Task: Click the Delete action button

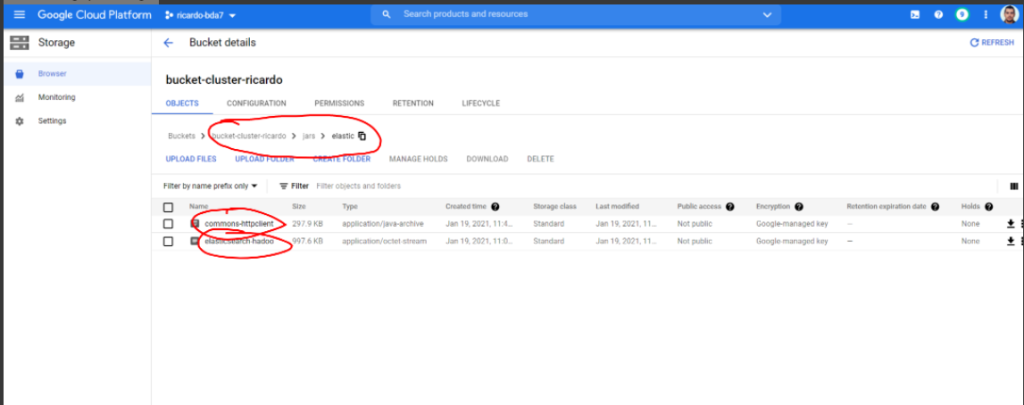Action: point(540,159)
